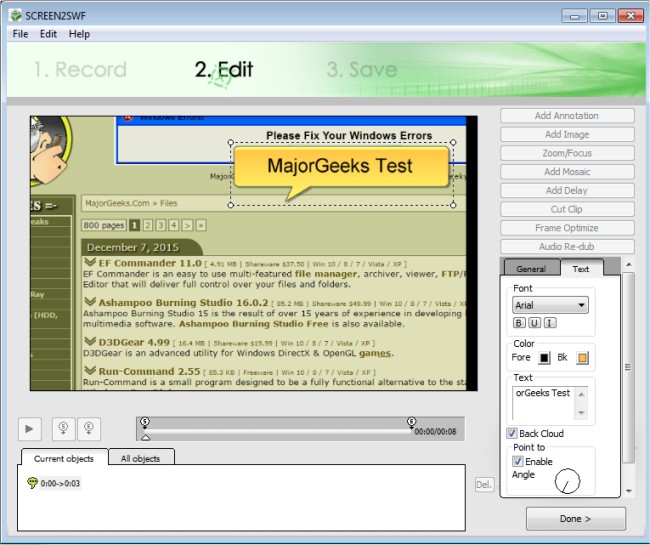Toggle Italic font style button
The width and height of the screenshot is (650, 545).
point(550,323)
